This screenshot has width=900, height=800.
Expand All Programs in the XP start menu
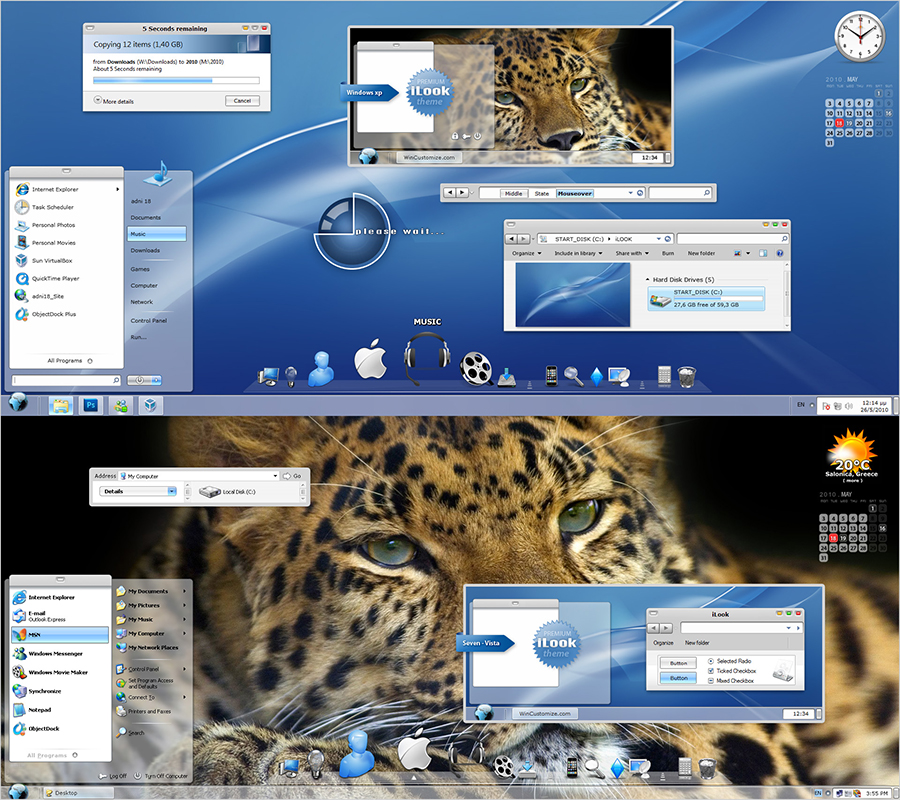pos(52,755)
